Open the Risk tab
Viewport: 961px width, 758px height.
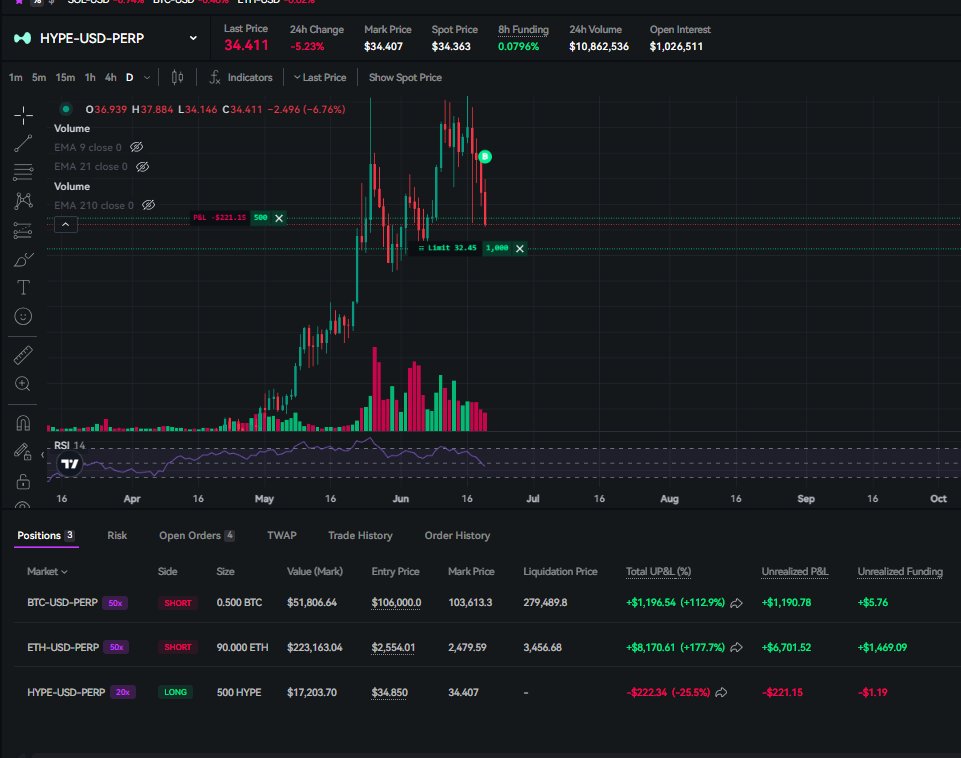point(117,536)
